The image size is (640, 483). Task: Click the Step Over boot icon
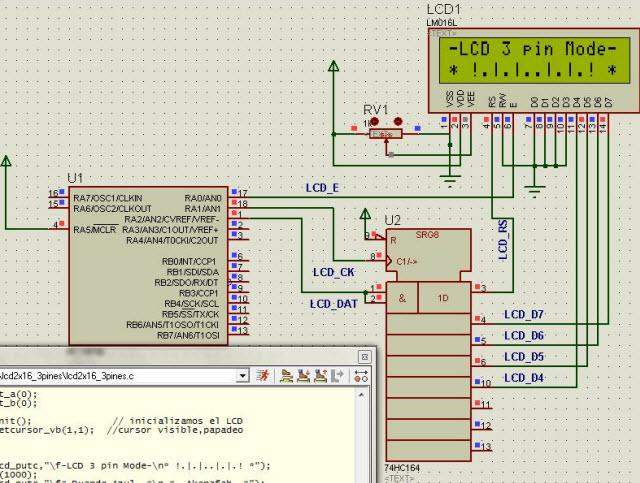pyautogui.click(x=287, y=376)
